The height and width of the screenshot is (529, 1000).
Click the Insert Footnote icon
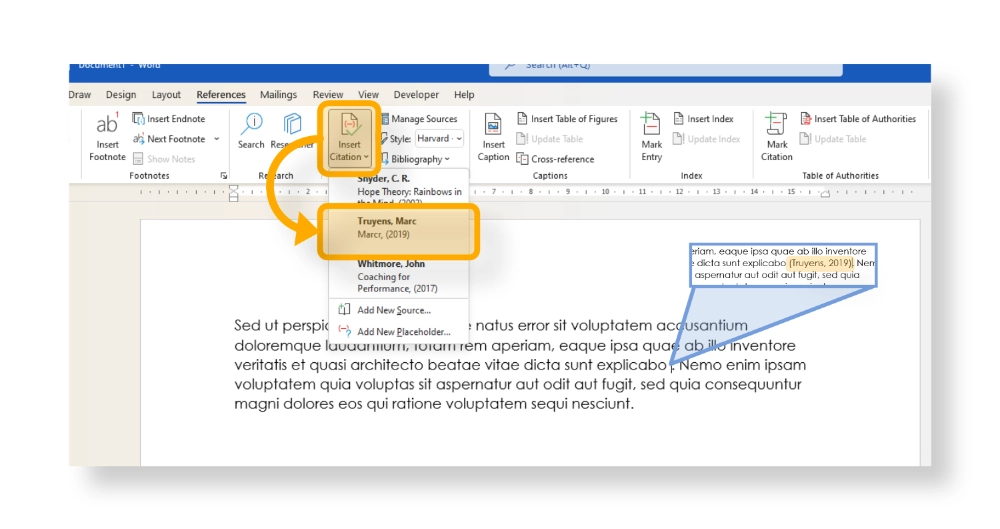coord(107,125)
